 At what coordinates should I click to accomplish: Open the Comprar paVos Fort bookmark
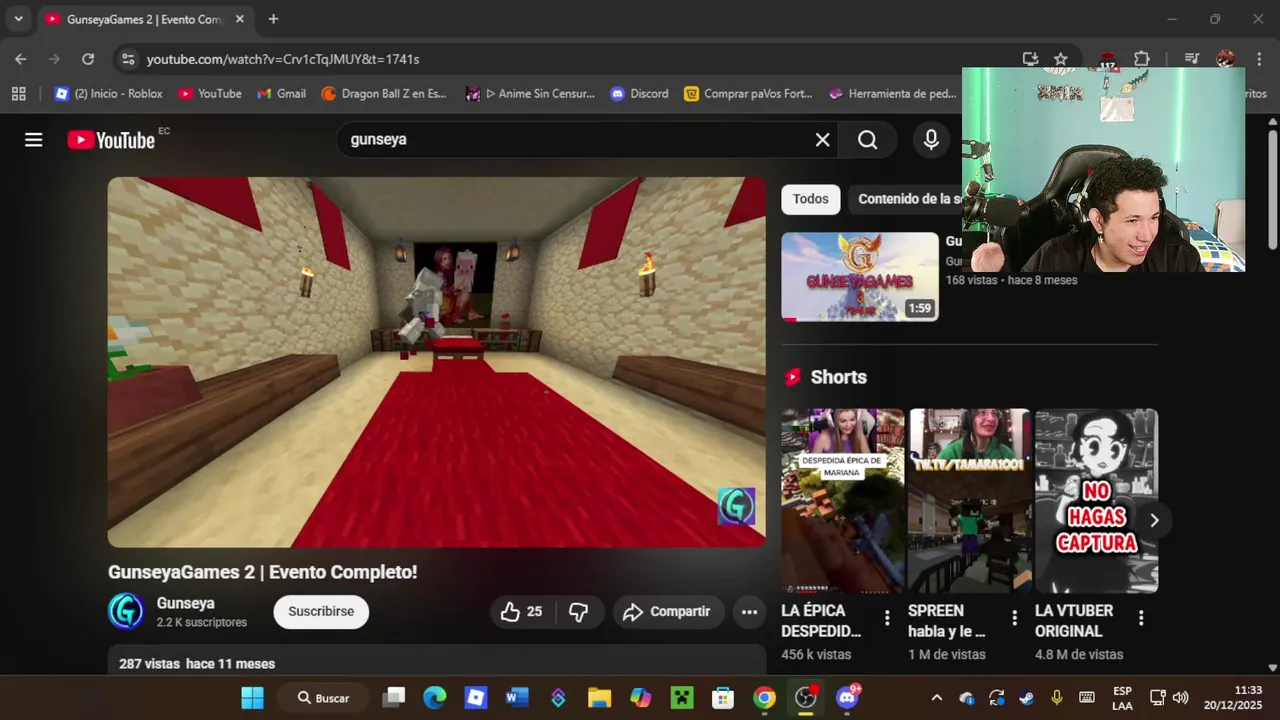748,94
